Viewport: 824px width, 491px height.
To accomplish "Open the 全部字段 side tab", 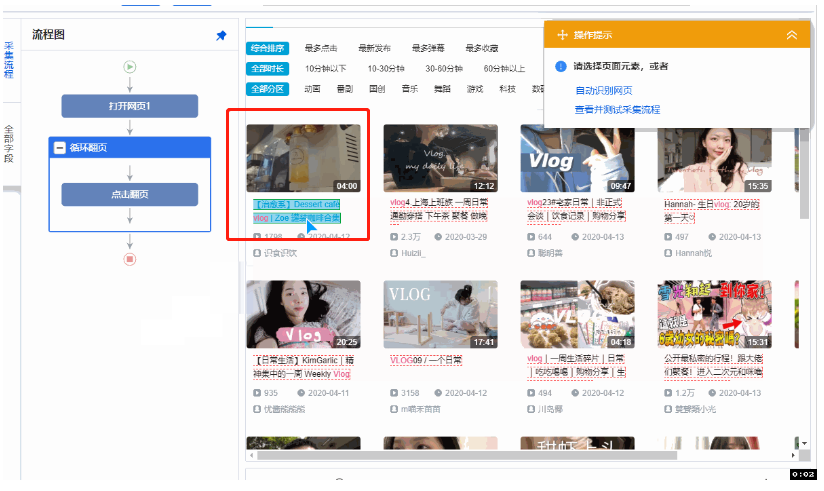I will tap(9, 144).
